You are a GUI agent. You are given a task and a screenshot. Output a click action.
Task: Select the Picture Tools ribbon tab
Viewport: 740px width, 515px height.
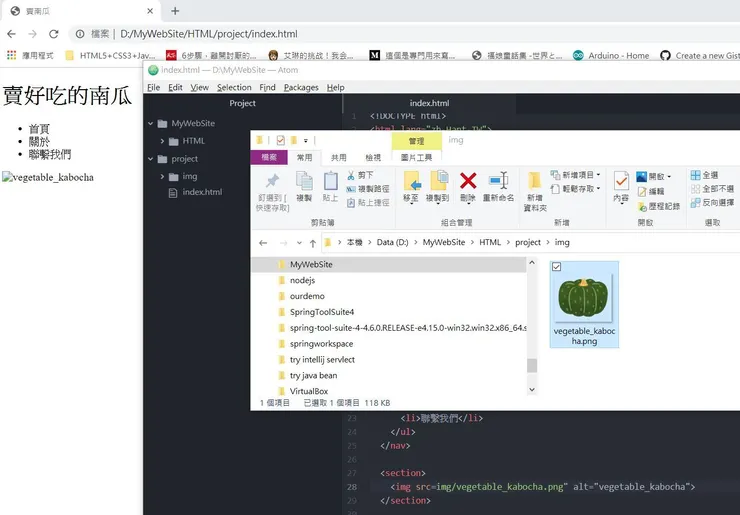(x=416, y=157)
